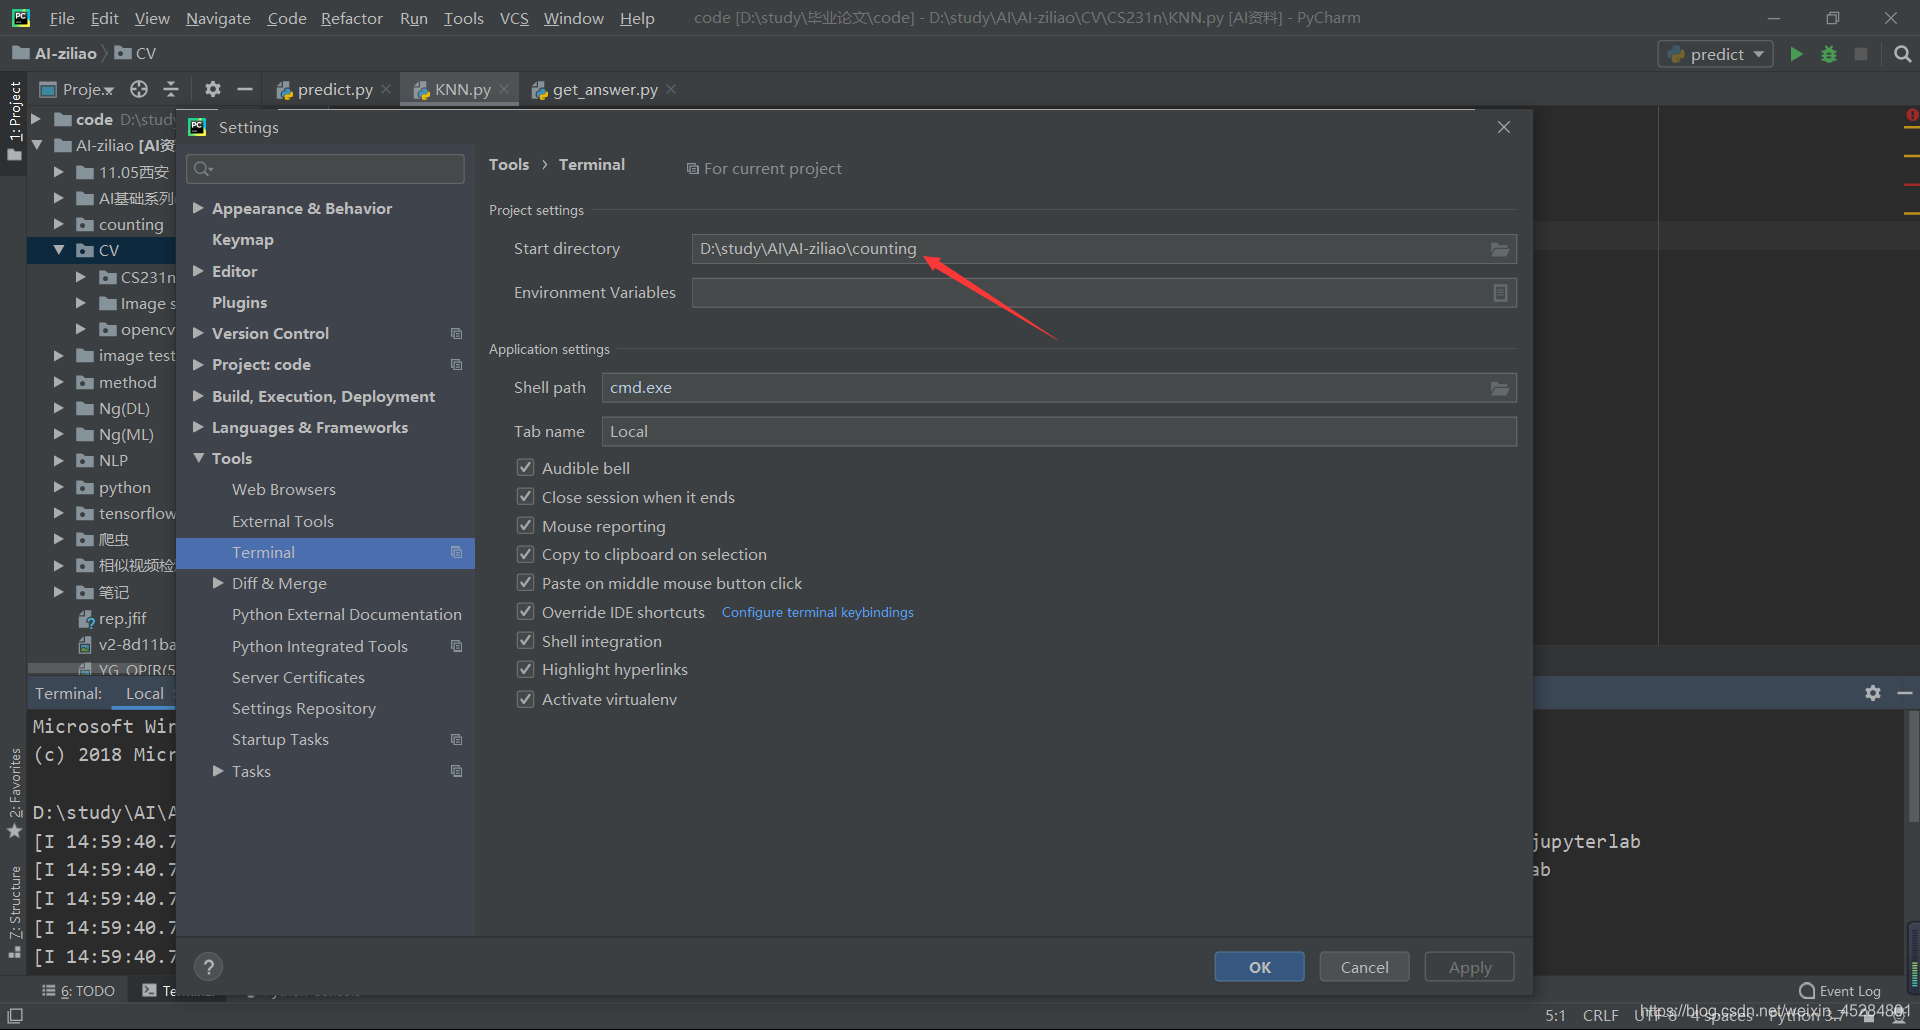Image resolution: width=1920 pixels, height=1030 pixels.
Task: Collapse the Tools settings section
Action: [x=198, y=458]
